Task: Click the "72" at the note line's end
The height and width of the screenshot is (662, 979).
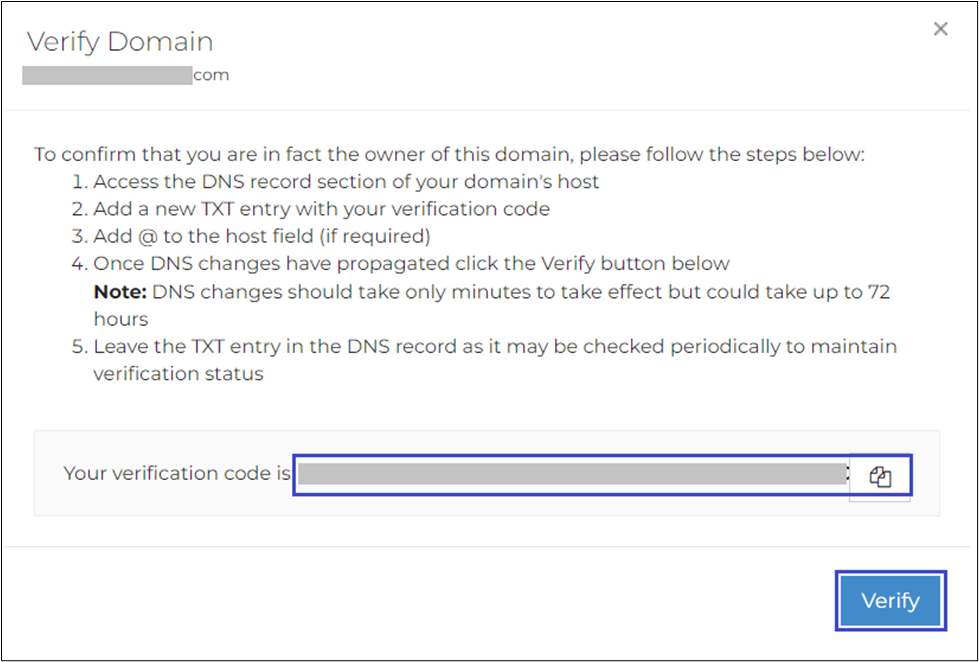Action: (x=877, y=292)
